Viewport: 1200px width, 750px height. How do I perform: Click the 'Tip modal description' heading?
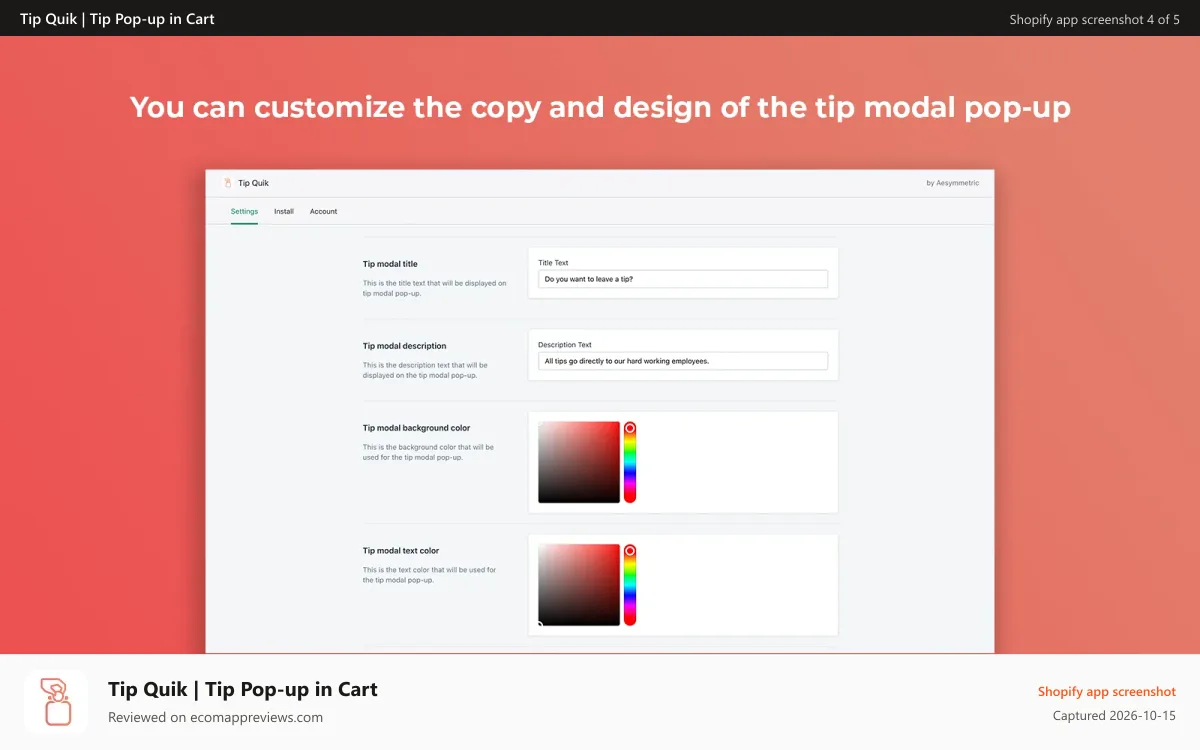(x=404, y=346)
